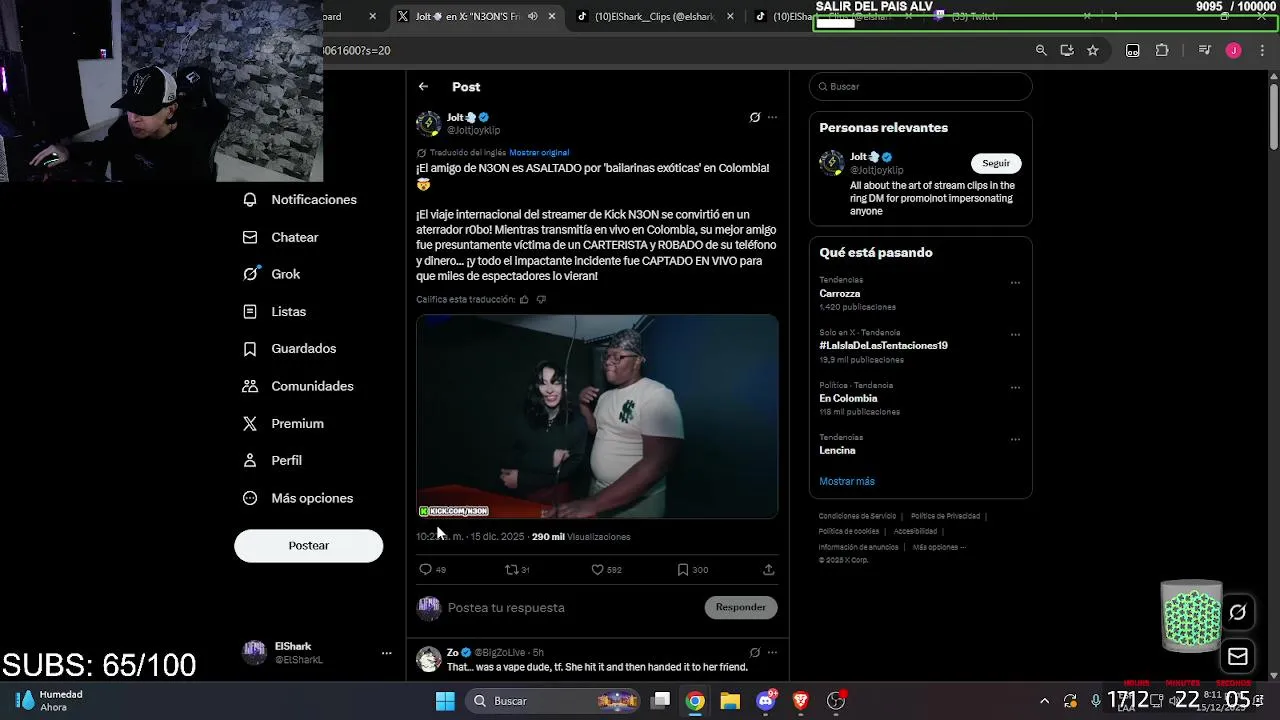The image size is (1280, 720).
Task: Open Chatear messages in sidebar
Action: tap(281, 237)
